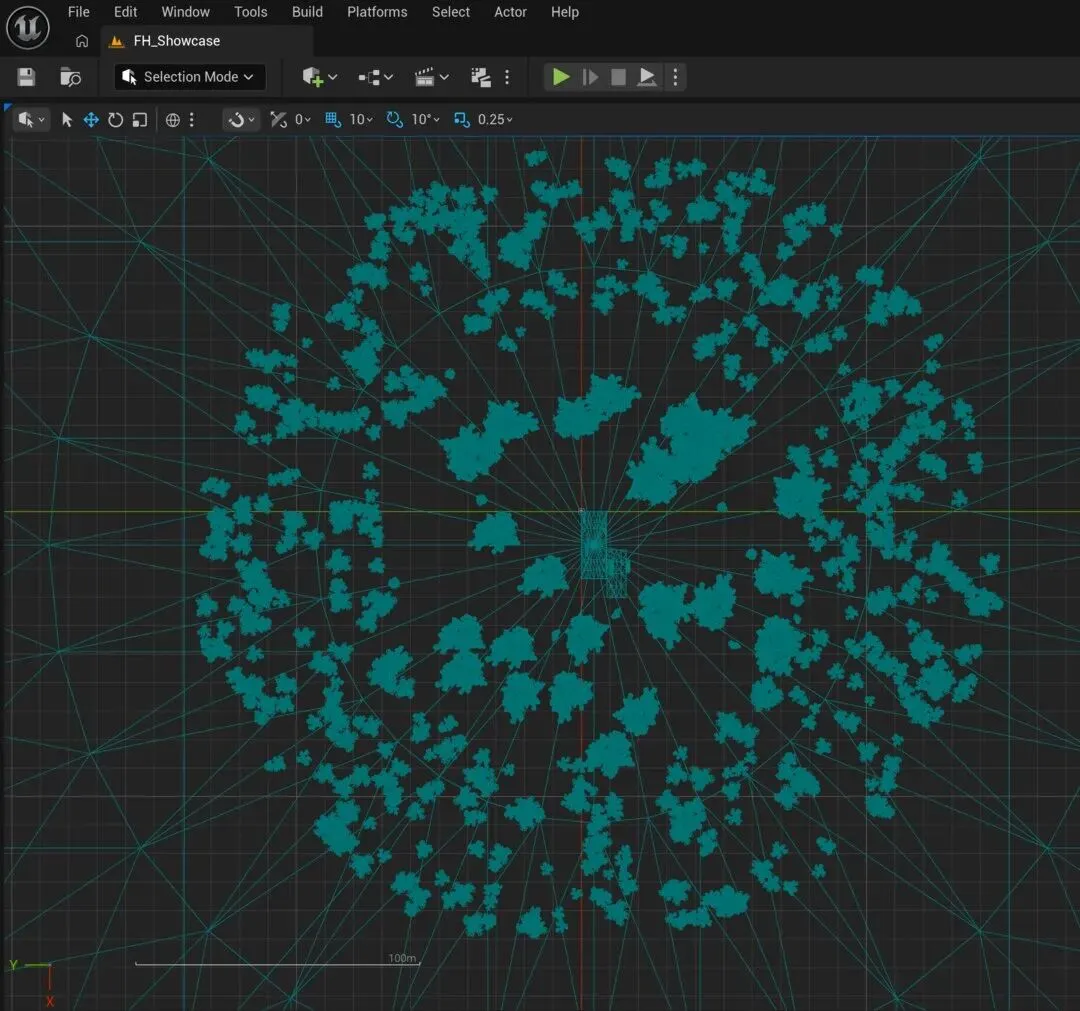
Task: Save the current level with floppy icon
Action: coord(26,77)
